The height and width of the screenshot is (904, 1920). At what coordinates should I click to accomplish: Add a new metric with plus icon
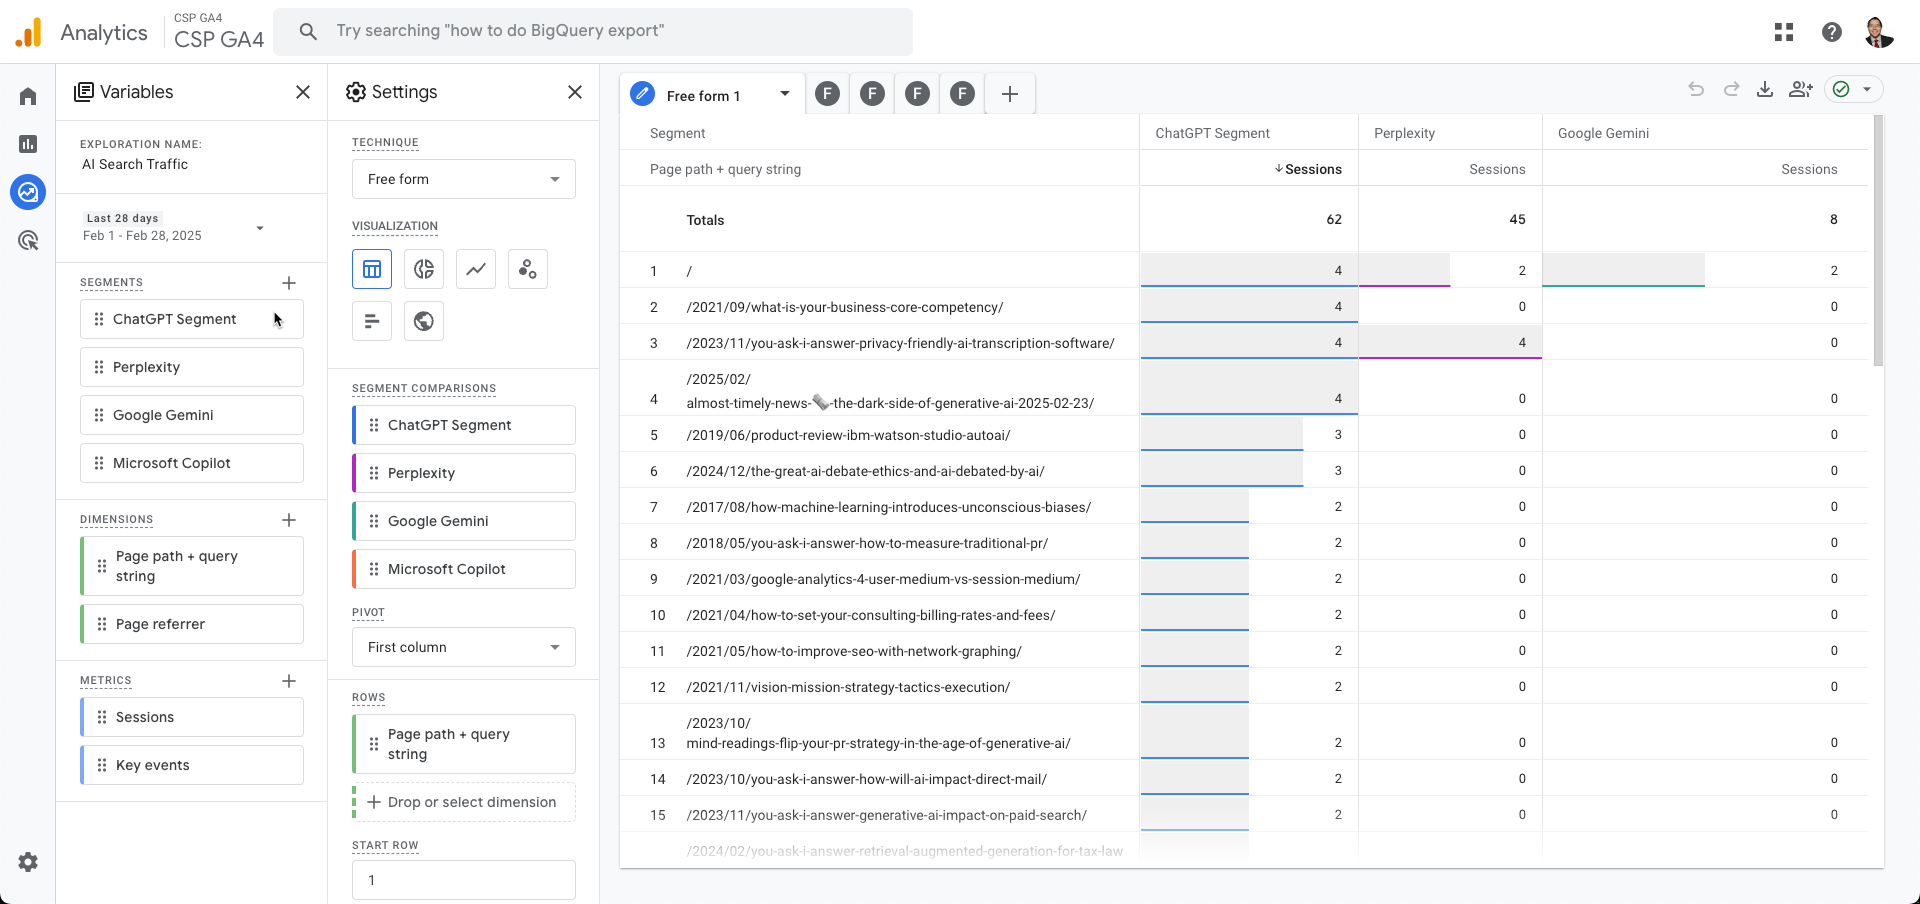pyautogui.click(x=289, y=681)
